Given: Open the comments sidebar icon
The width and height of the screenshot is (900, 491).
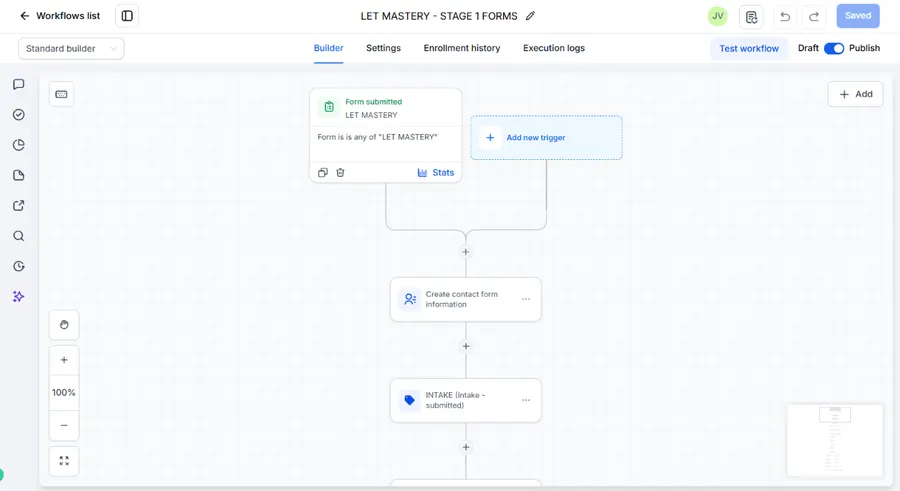Looking at the screenshot, I should pyautogui.click(x=18, y=84).
